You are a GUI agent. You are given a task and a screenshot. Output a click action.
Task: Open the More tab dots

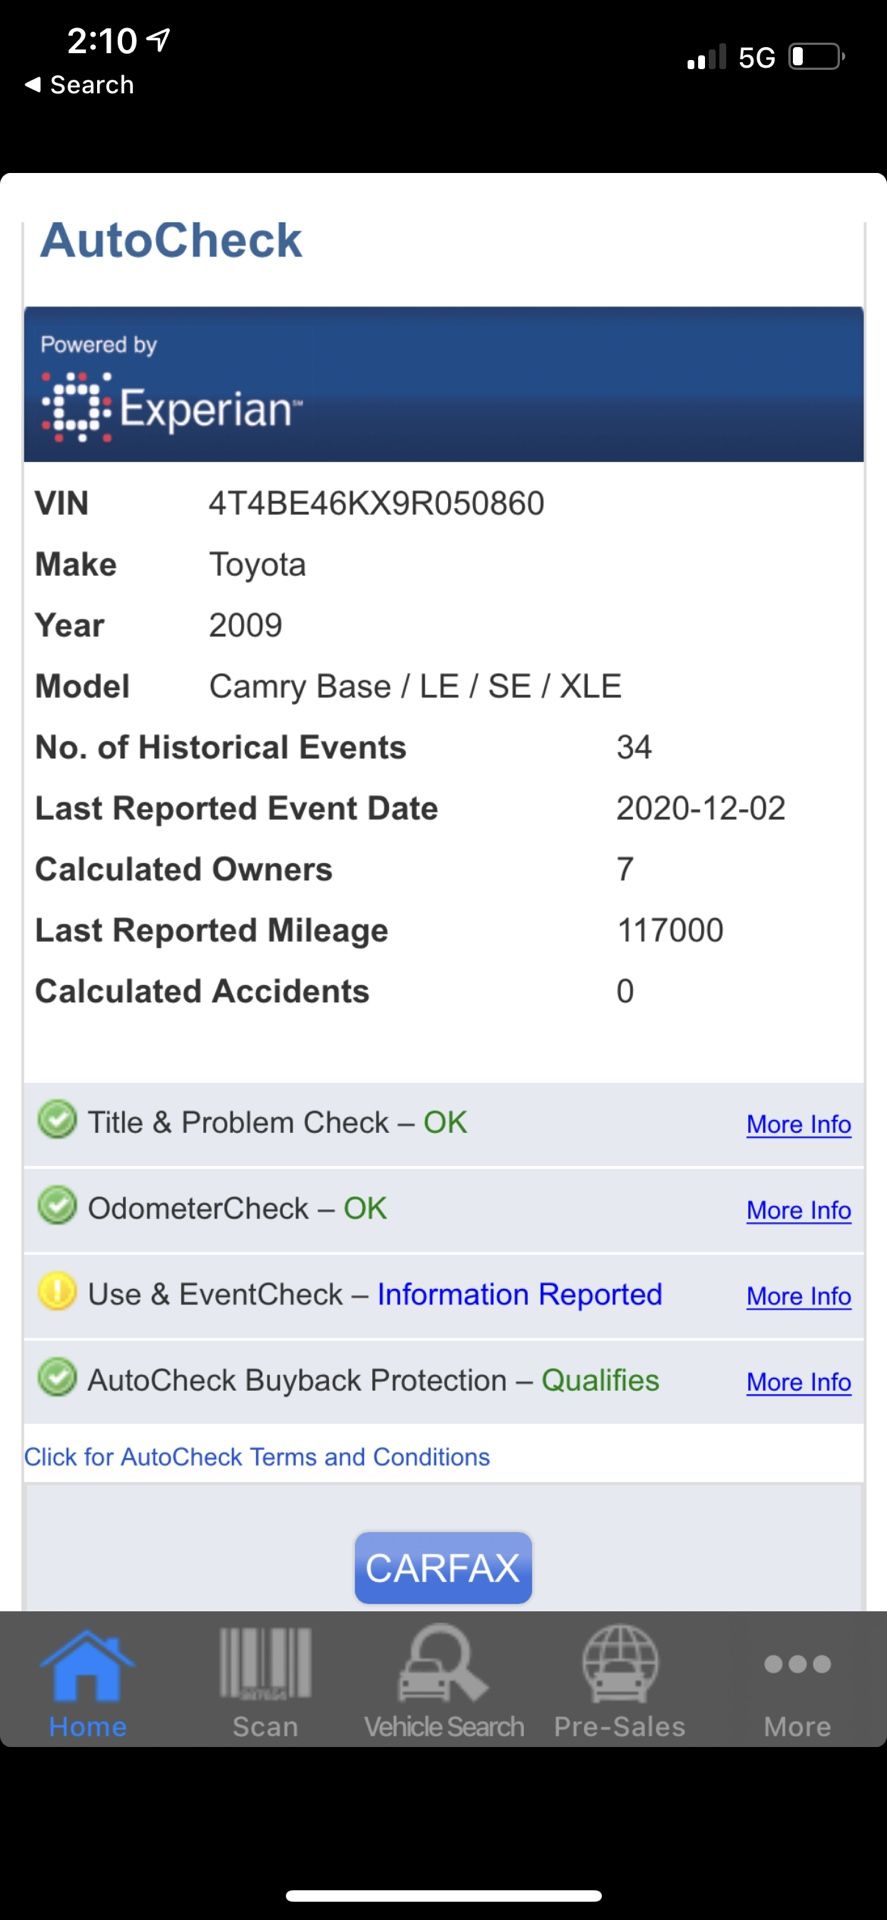797,1664
